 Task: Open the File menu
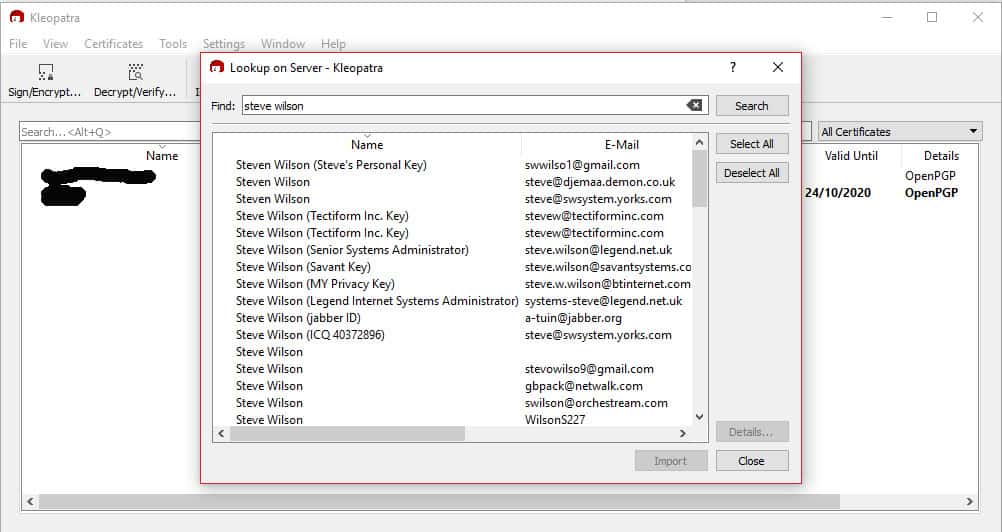click(18, 43)
